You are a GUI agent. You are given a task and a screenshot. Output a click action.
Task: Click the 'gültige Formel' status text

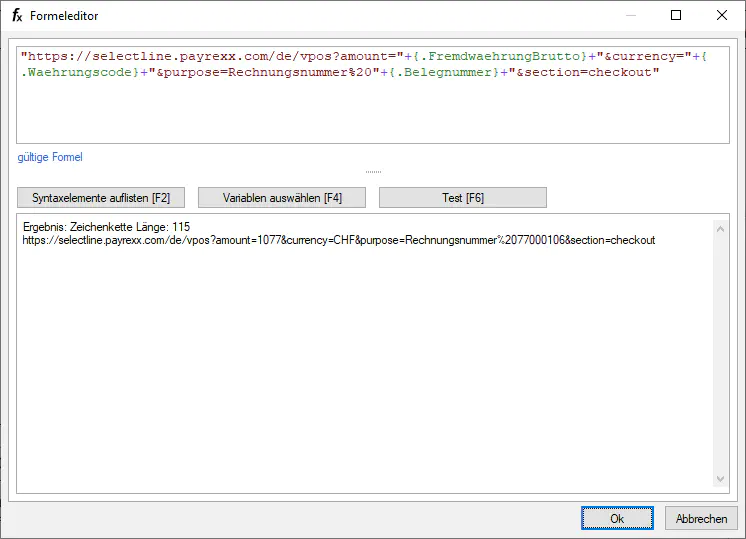coord(50,157)
